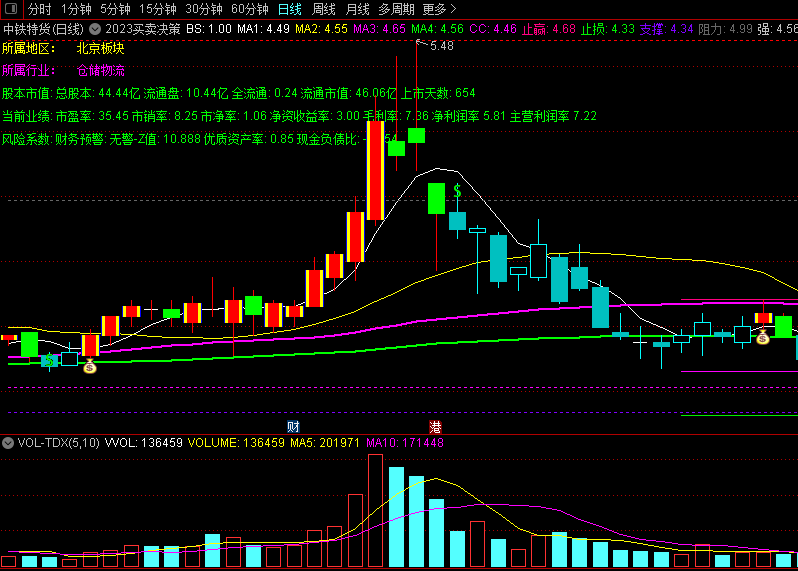Screen dimensions: 798x571
Task: Click the panel layout icon at top-left
Action: 11,9
